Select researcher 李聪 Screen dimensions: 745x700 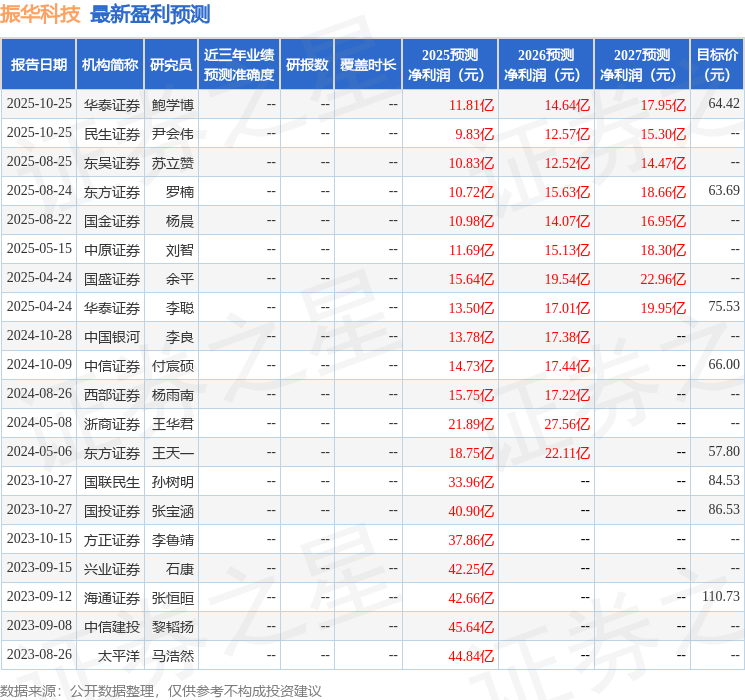(x=180, y=308)
